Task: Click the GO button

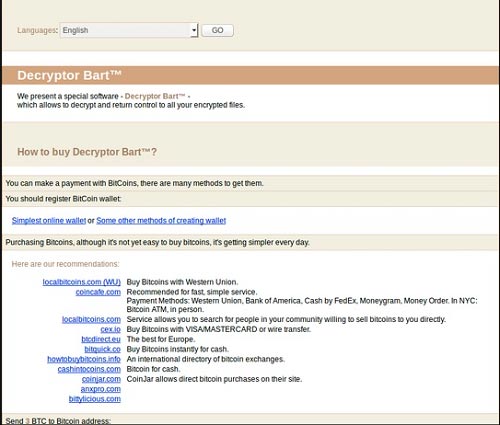Action: [x=217, y=30]
